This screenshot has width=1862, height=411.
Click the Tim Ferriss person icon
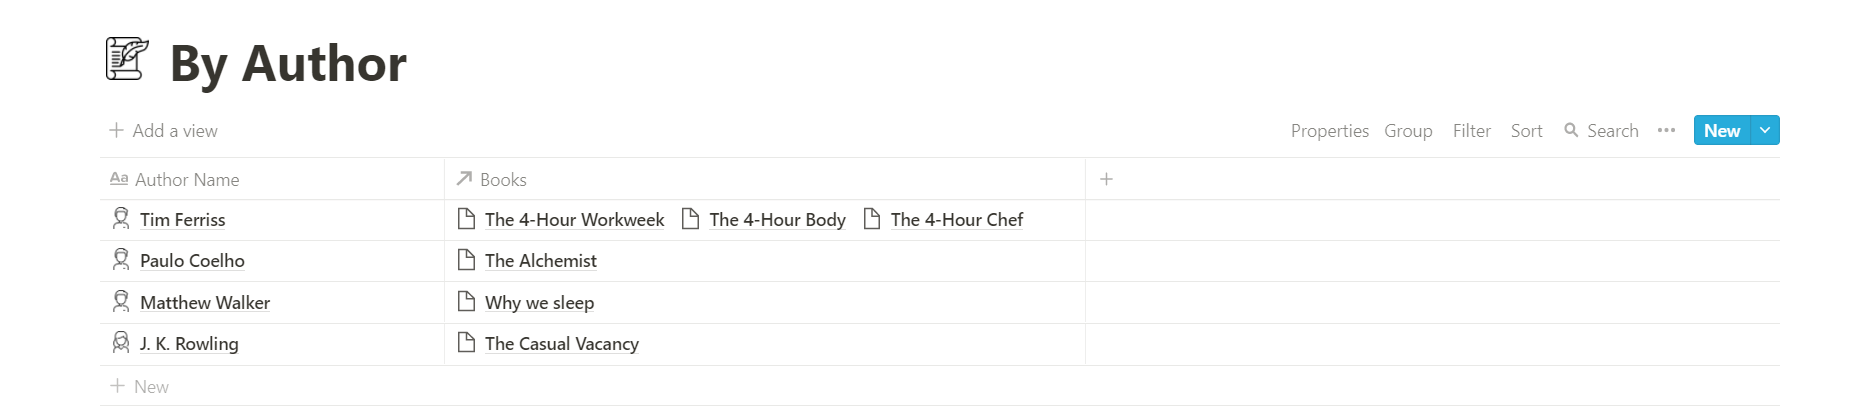pos(121,218)
